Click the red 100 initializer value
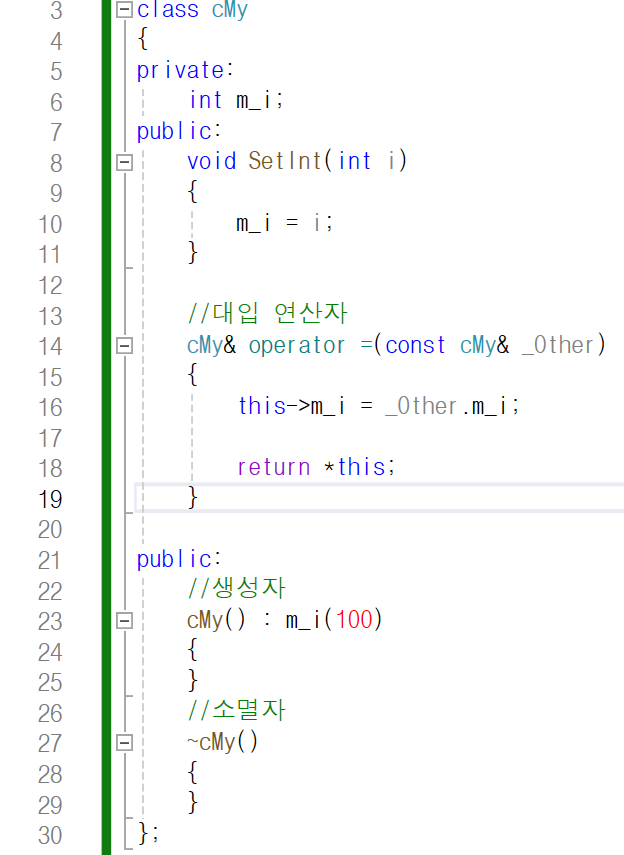This screenshot has height=855, width=624. click(354, 620)
